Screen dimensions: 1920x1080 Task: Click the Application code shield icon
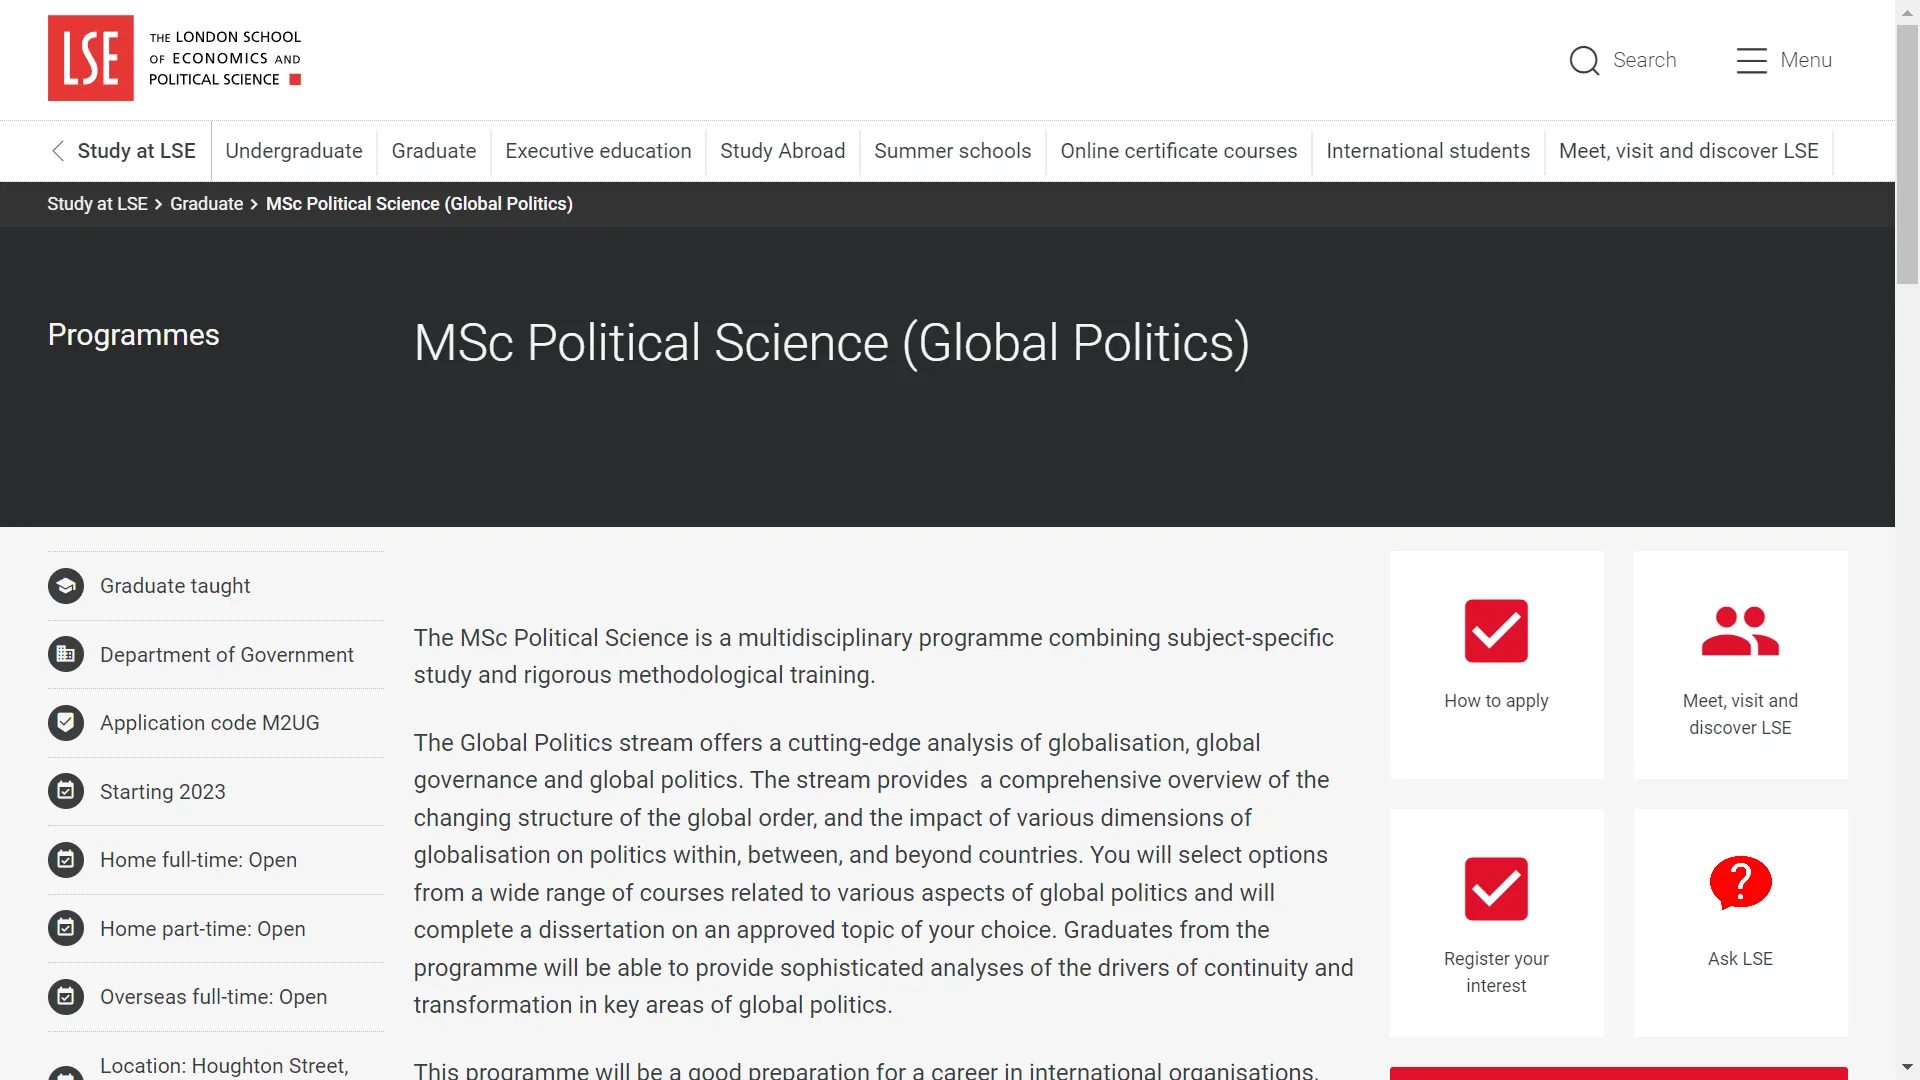(66, 723)
